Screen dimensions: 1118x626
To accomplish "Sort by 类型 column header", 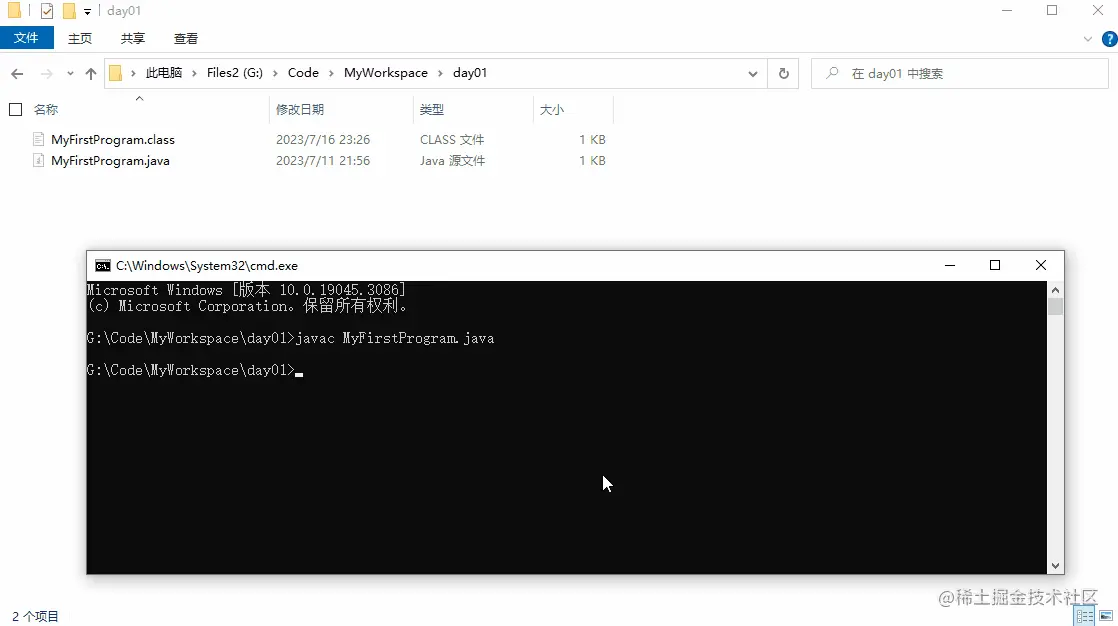I will tap(431, 109).
